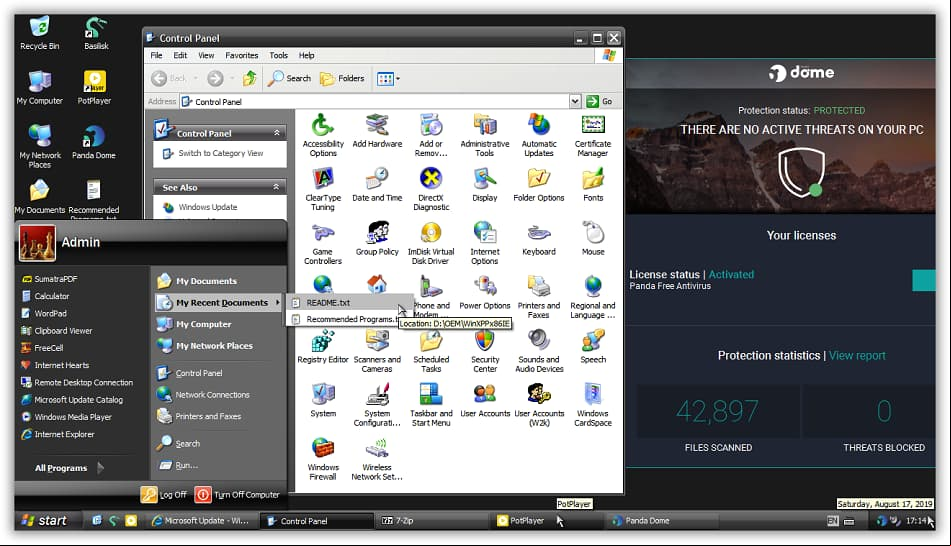Open Taskbar and Start Menu applet
Viewport: 951px width, 546px height.
(x=431, y=405)
